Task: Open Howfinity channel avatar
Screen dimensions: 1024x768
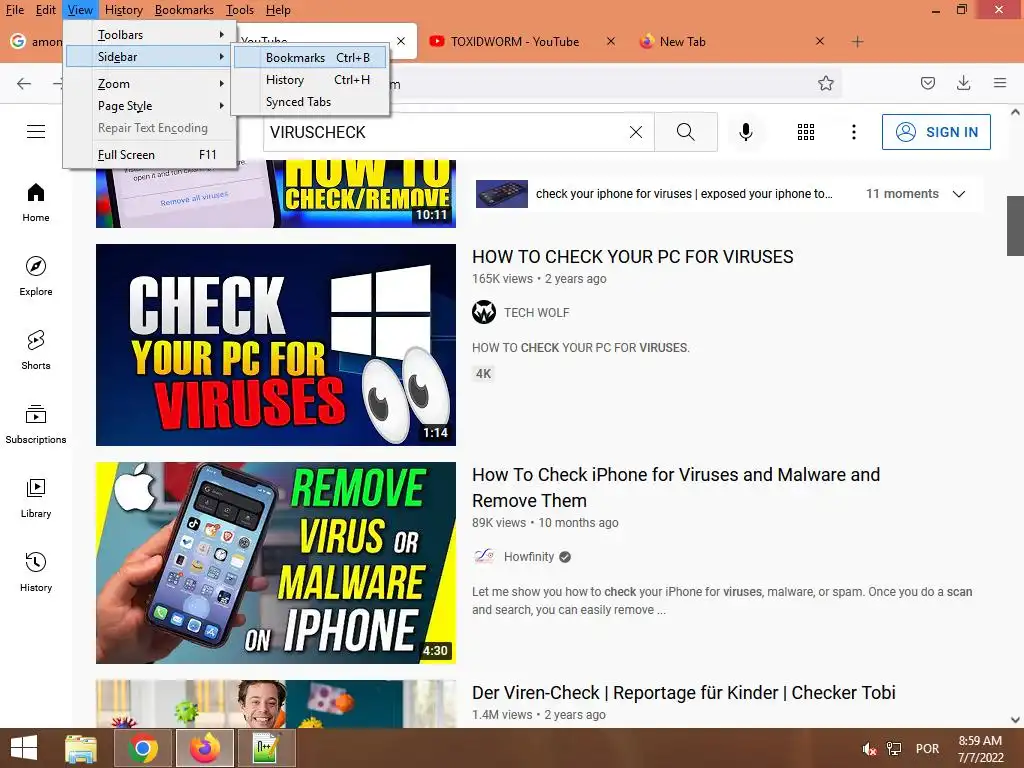Action: (484, 556)
